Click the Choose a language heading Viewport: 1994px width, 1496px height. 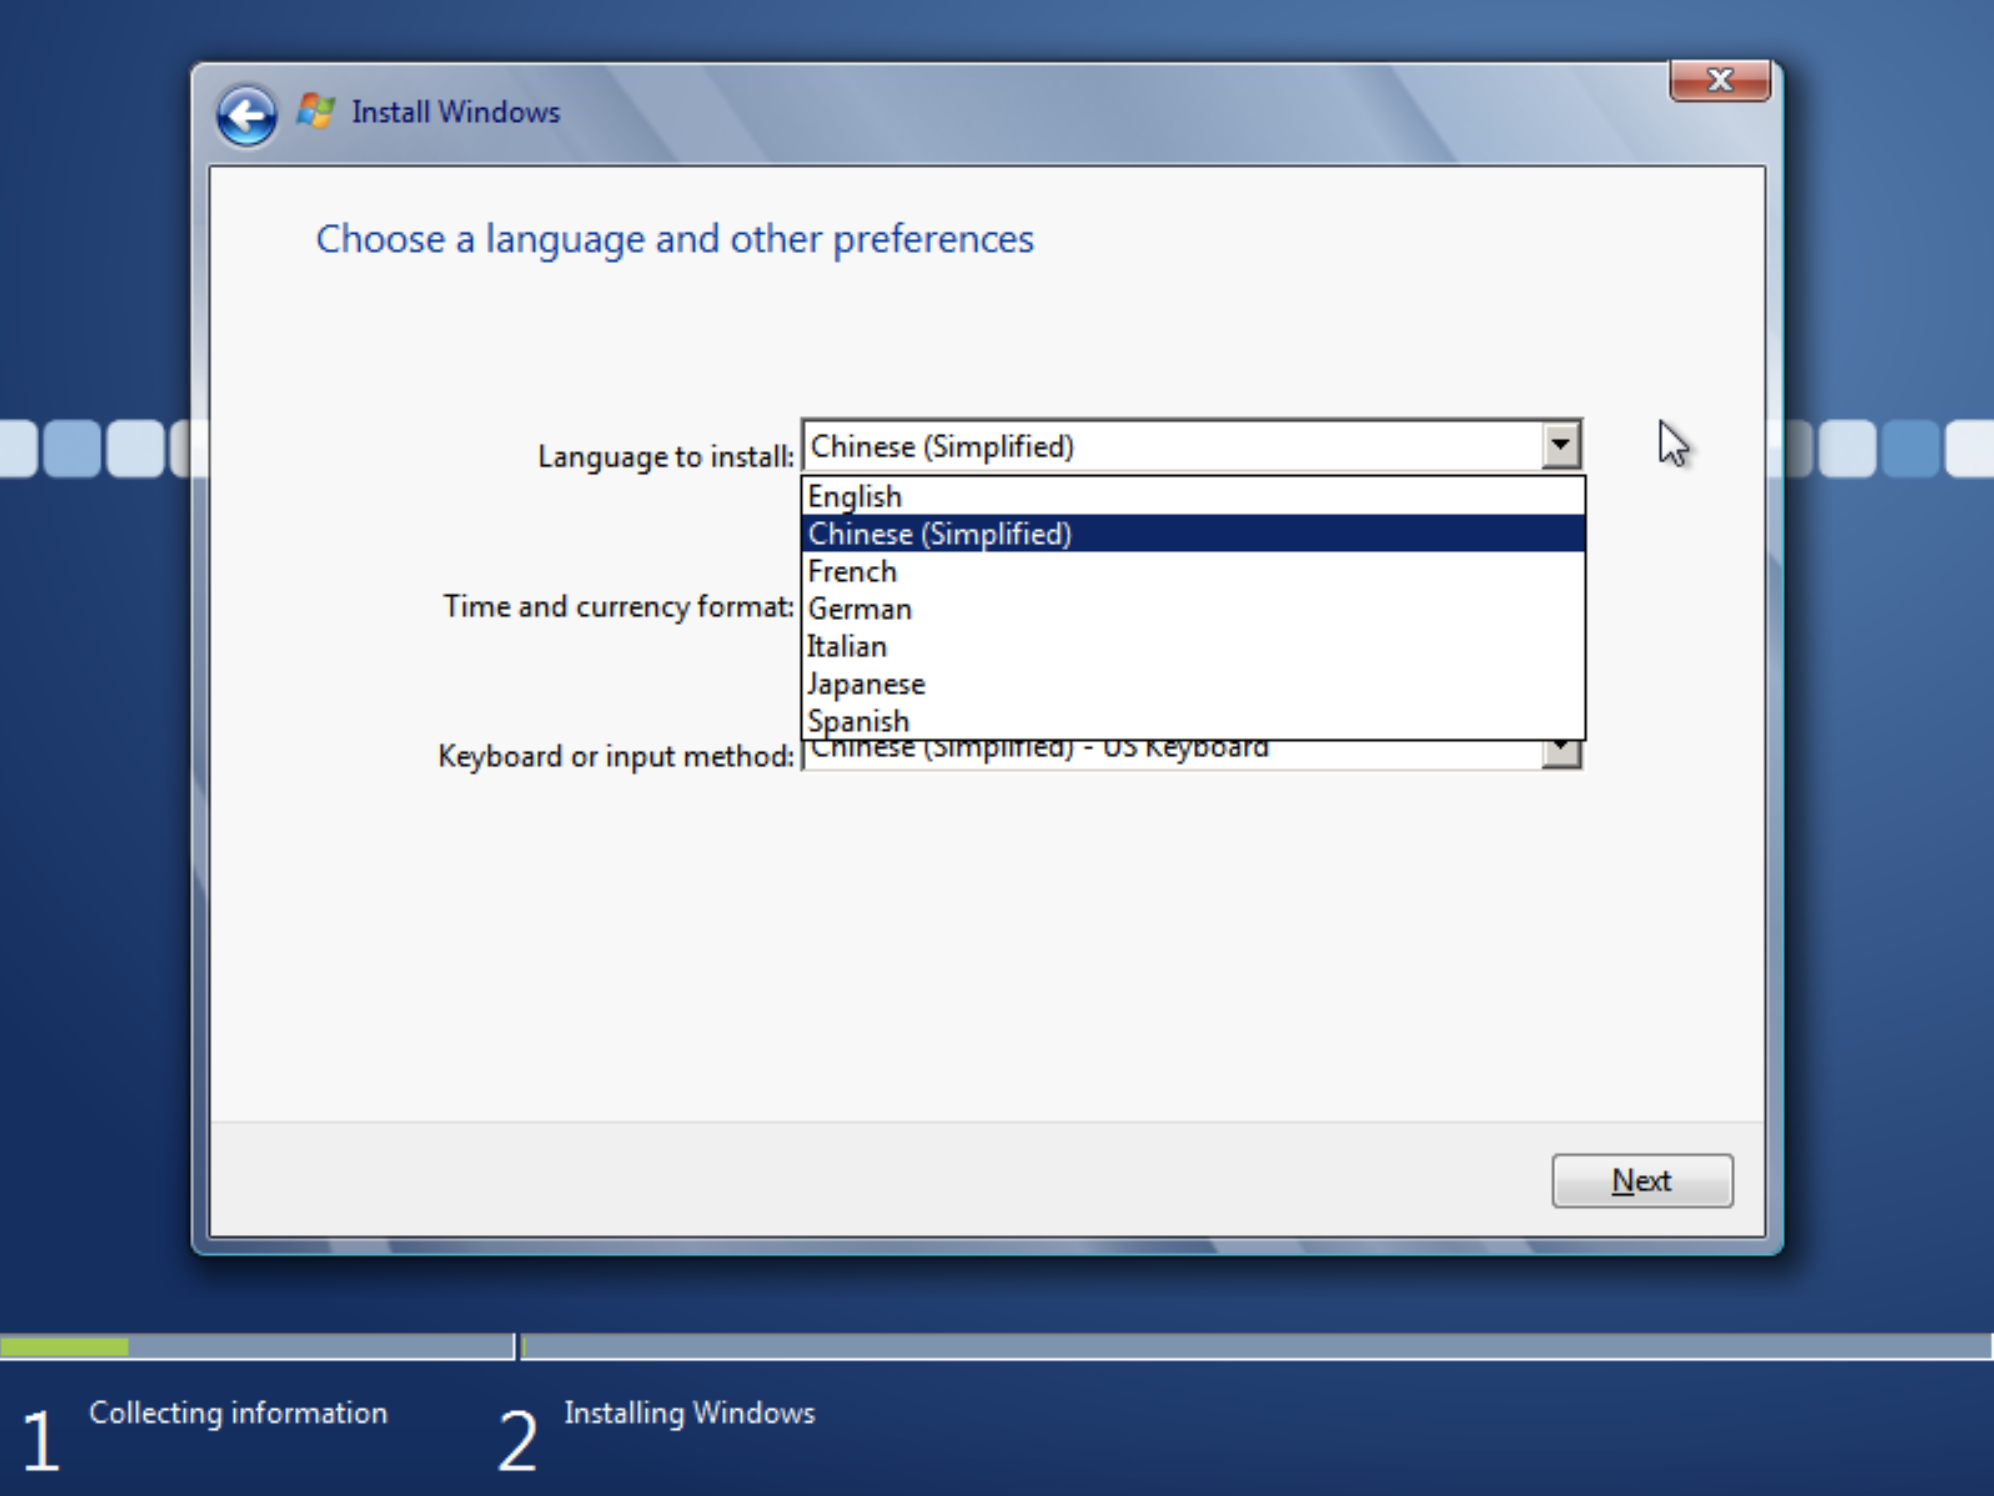pyautogui.click(x=674, y=239)
